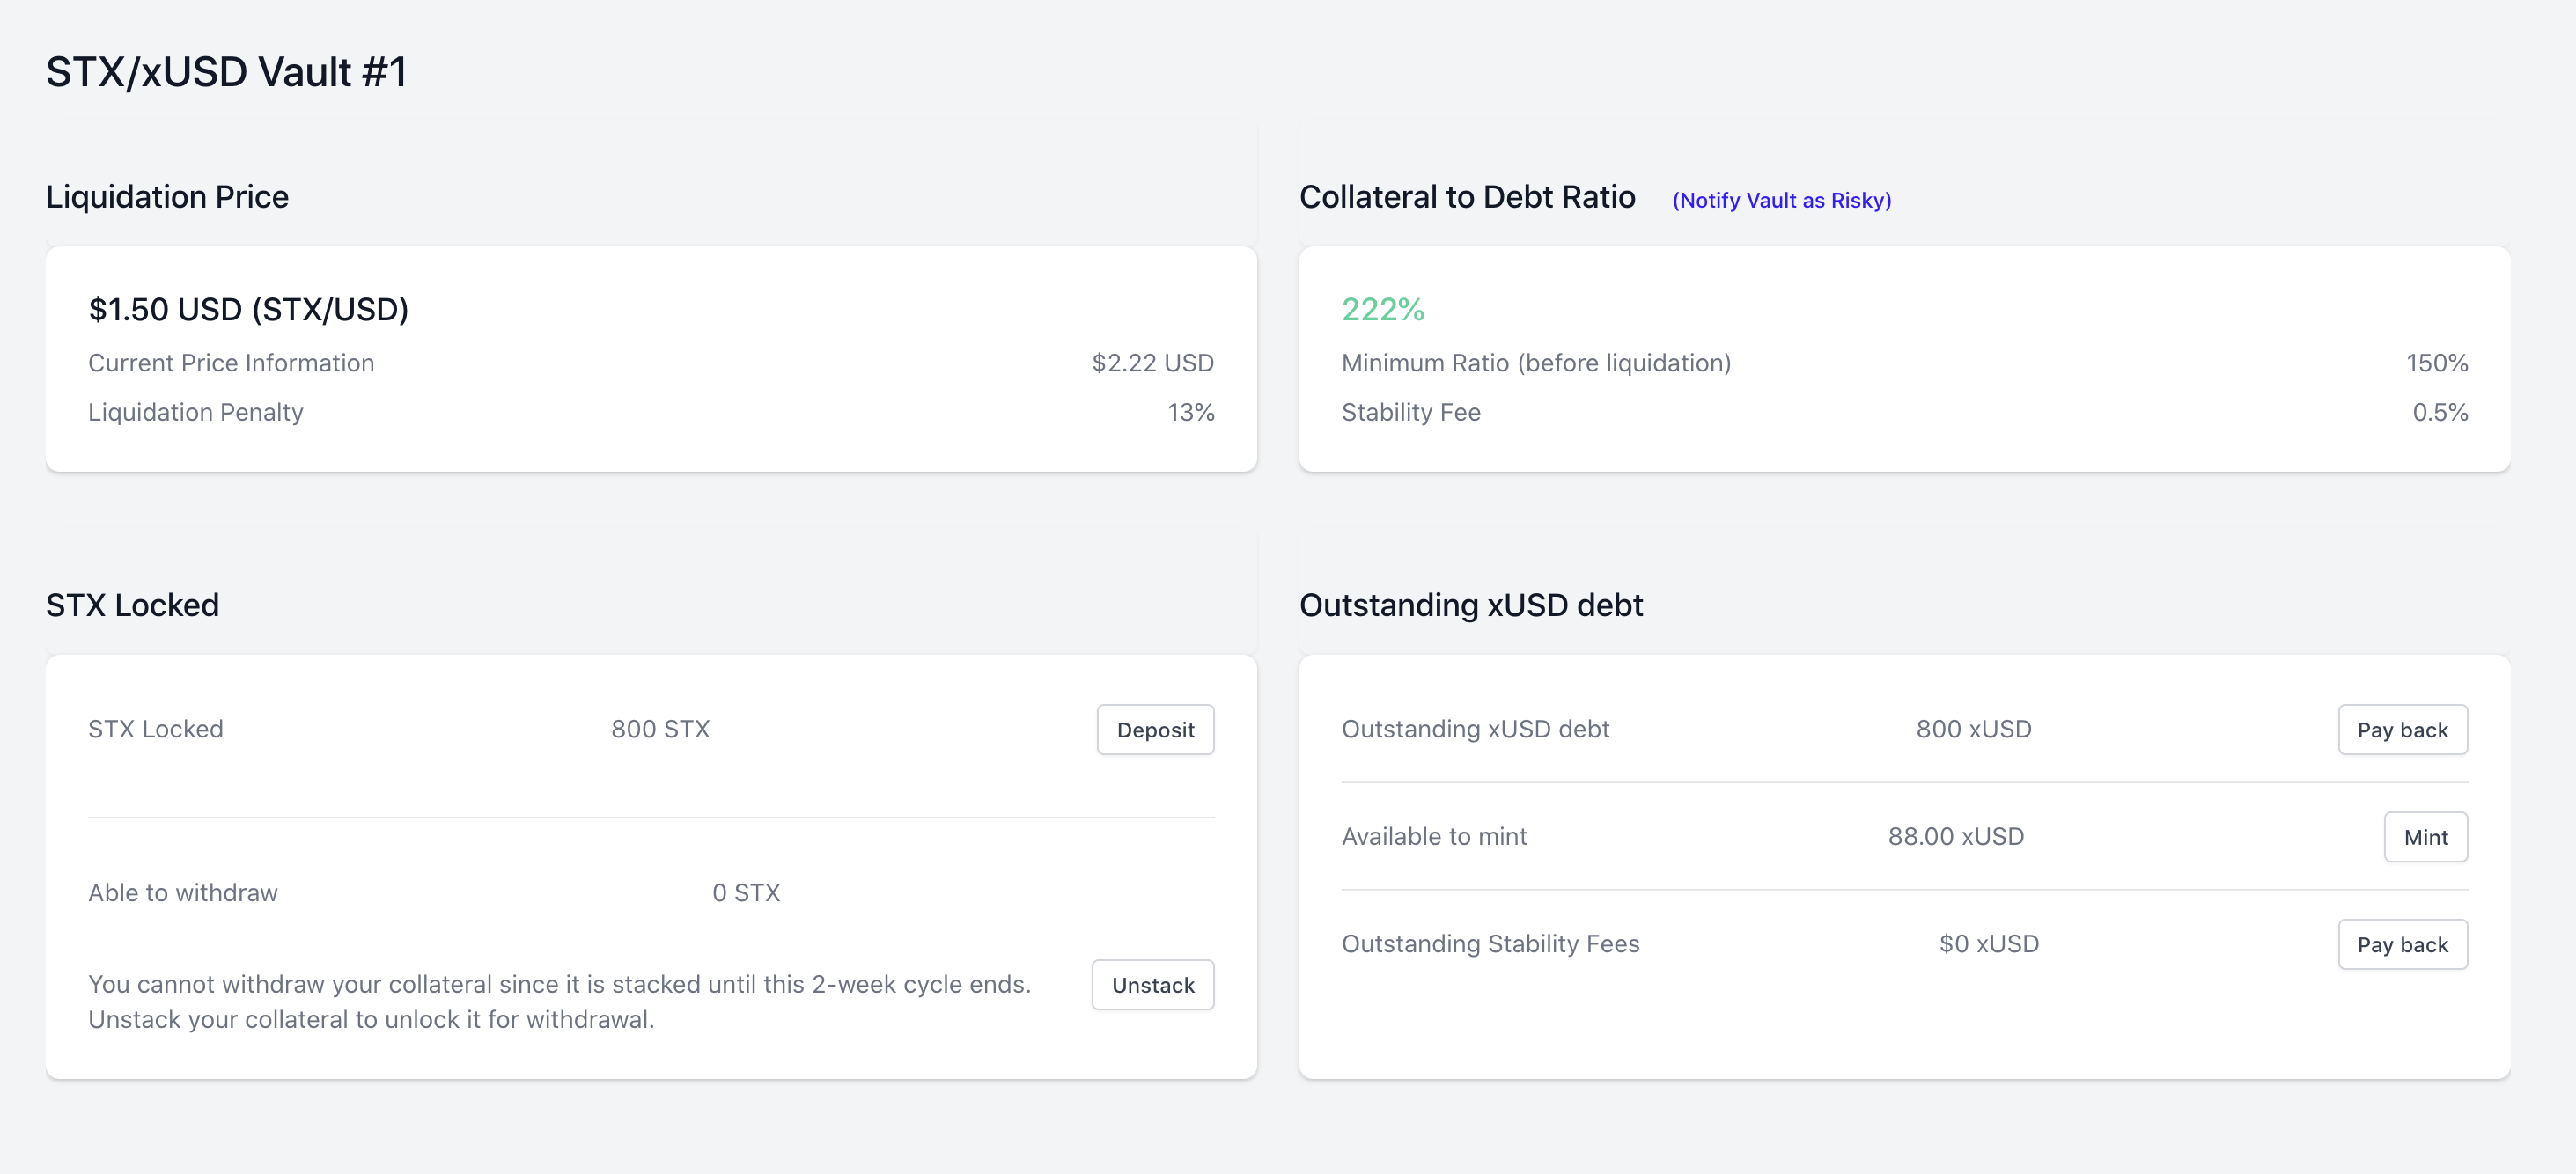2576x1174 pixels.
Task: Click the 800 STX locked amount
Action: (x=661, y=729)
